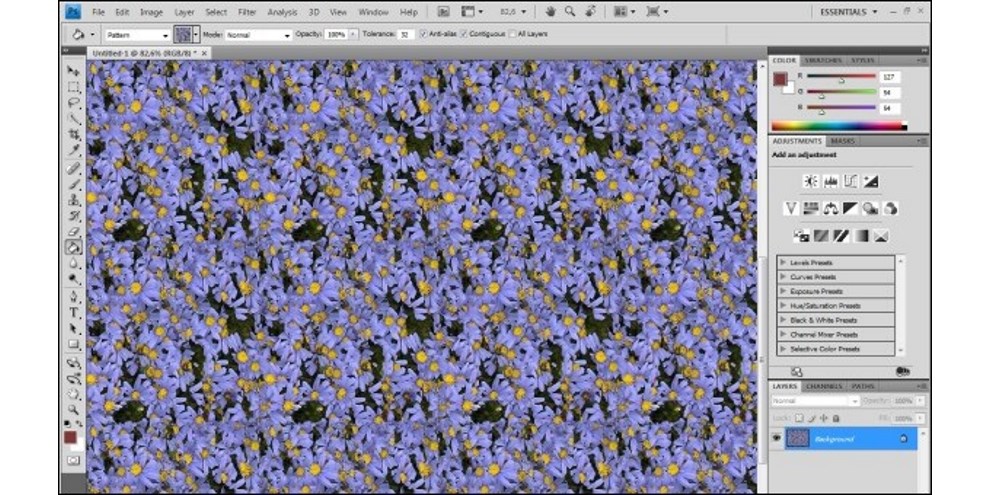Click the R value field showing 127
Screen dimensions: 990x495
890,77
